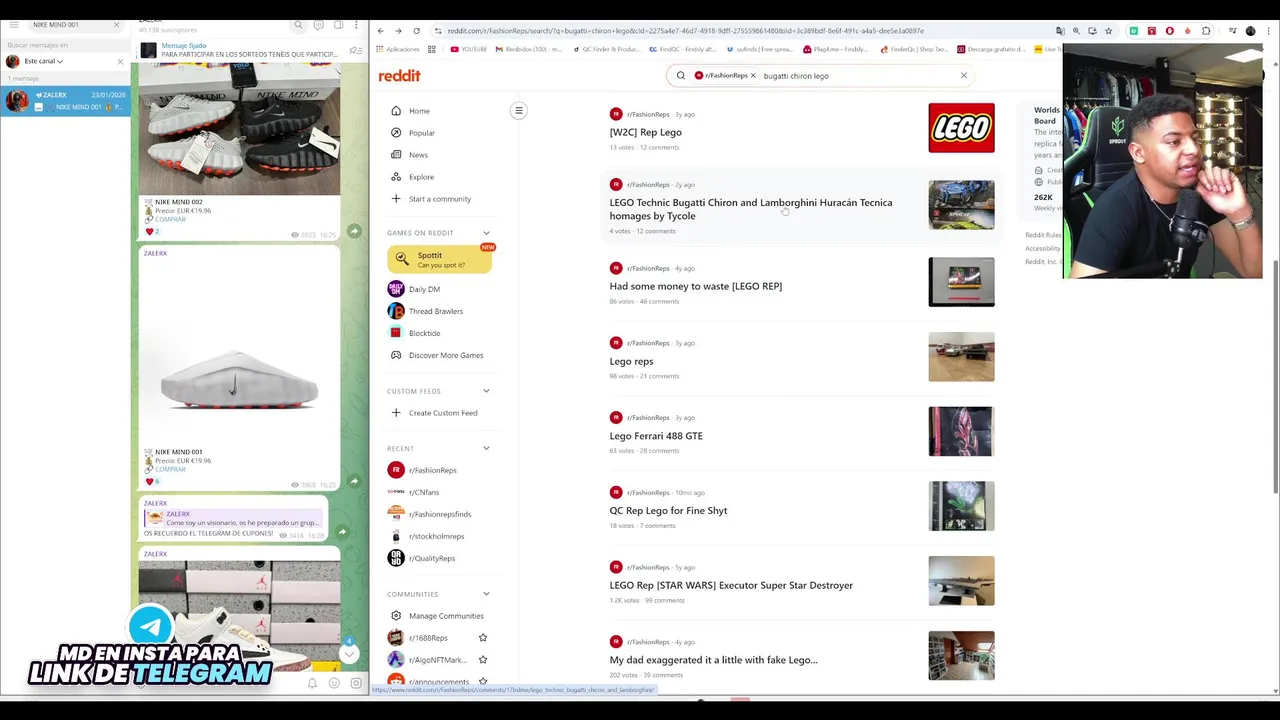1280x720 pixels.
Task: Open post LEGO Technic Bugatti Chiron and Lamborghini
Action: [751, 209]
